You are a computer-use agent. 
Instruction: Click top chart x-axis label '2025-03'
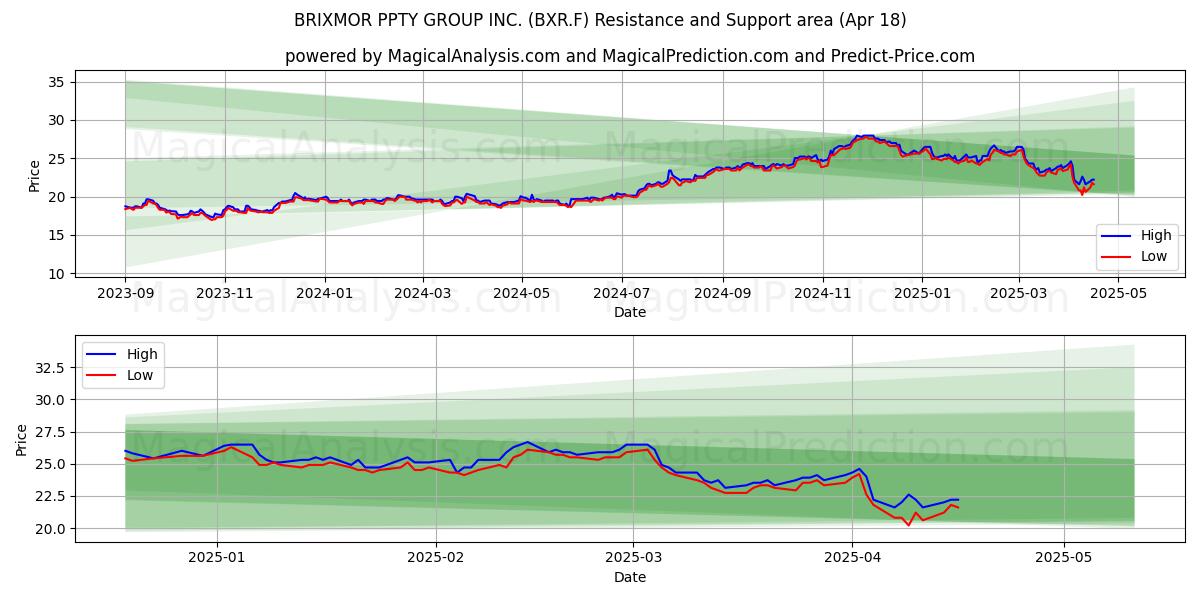1019,294
